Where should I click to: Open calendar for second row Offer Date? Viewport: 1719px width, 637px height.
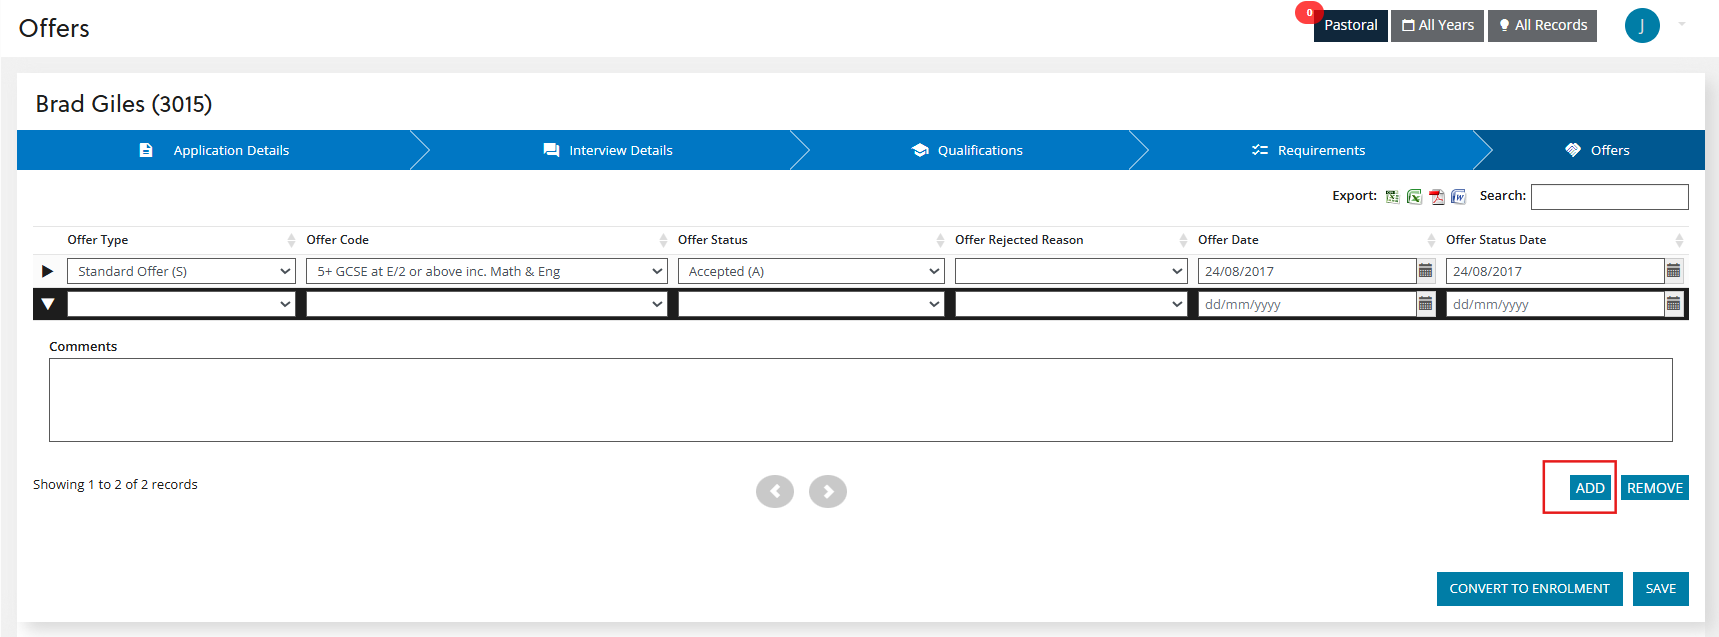1425,304
